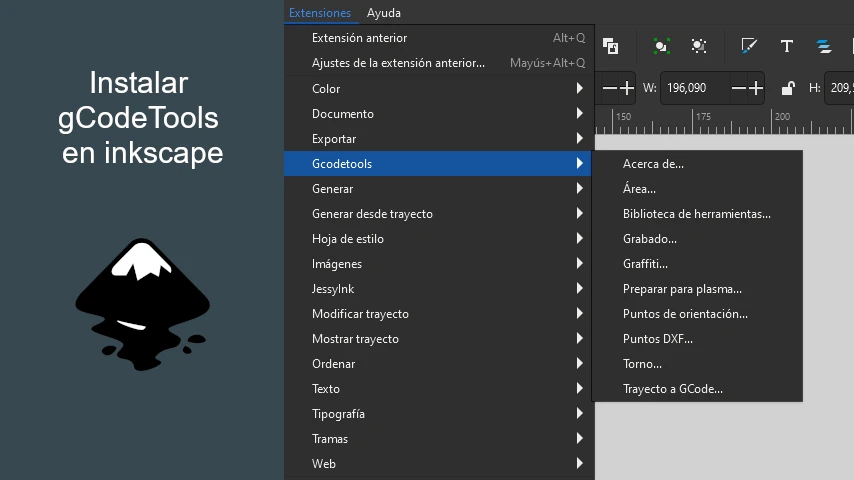This screenshot has width=854, height=480.
Task: Open the Ordenar menu entry
Action: click(x=437, y=364)
